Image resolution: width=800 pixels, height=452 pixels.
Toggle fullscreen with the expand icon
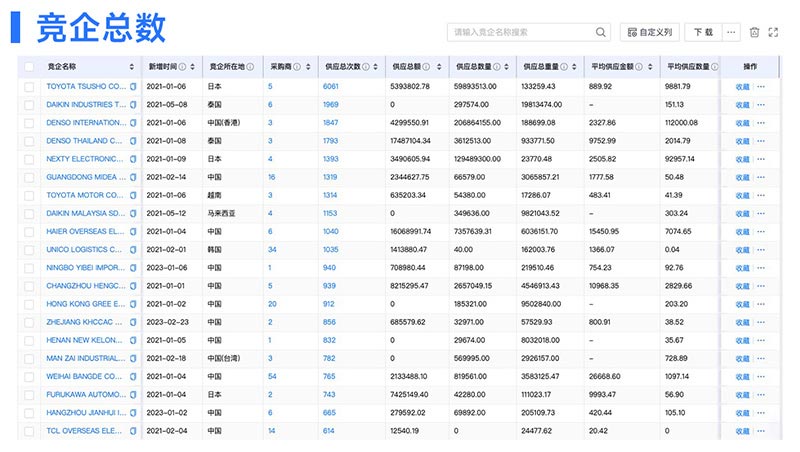(x=773, y=32)
